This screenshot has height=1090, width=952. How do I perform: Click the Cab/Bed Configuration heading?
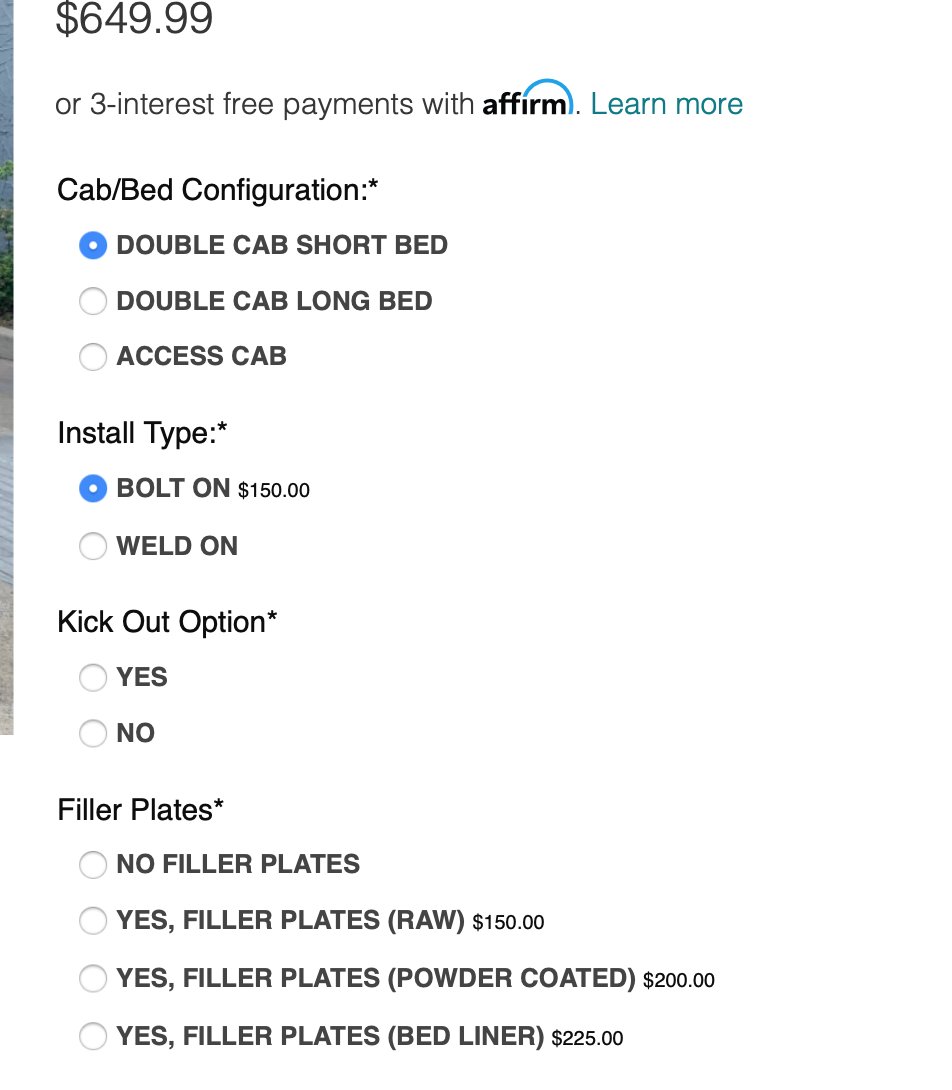click(218, 190)
